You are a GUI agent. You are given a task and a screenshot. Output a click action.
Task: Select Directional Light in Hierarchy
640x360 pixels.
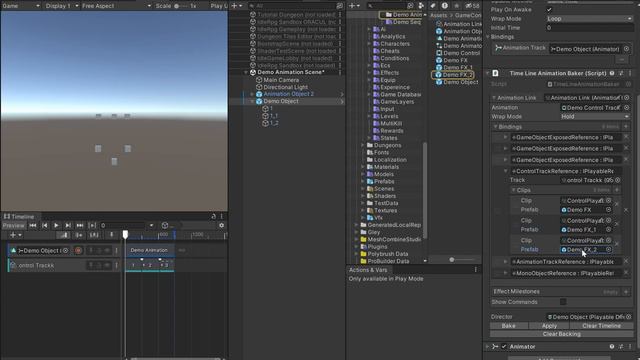(x=285, y=87)
